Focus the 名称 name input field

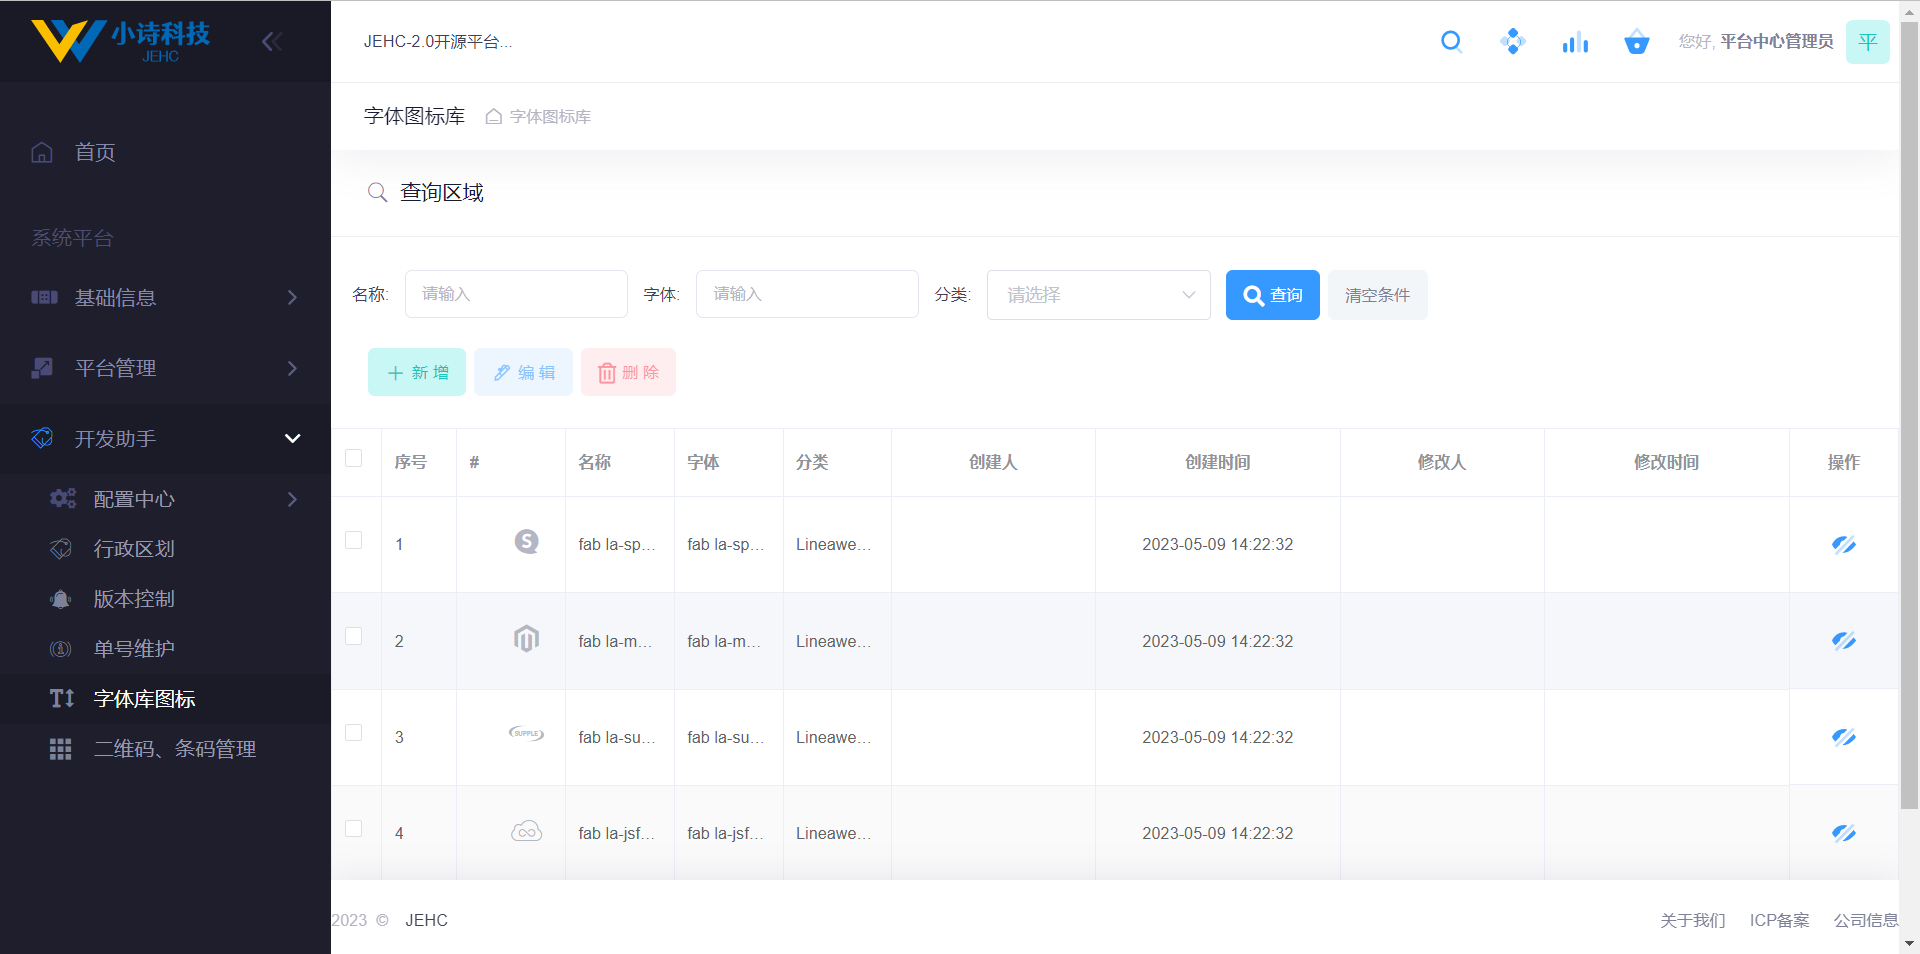click(x=516, y=294)
